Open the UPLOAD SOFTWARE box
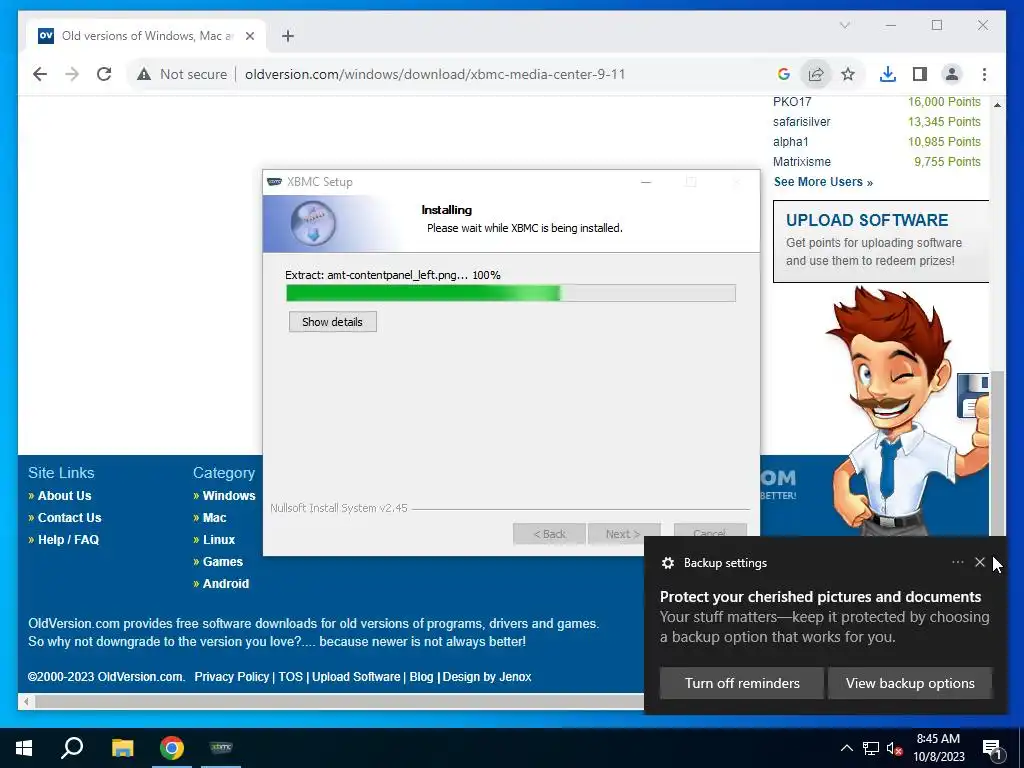Viewport: 1024px width, 768px height. [x=880, y=241]
